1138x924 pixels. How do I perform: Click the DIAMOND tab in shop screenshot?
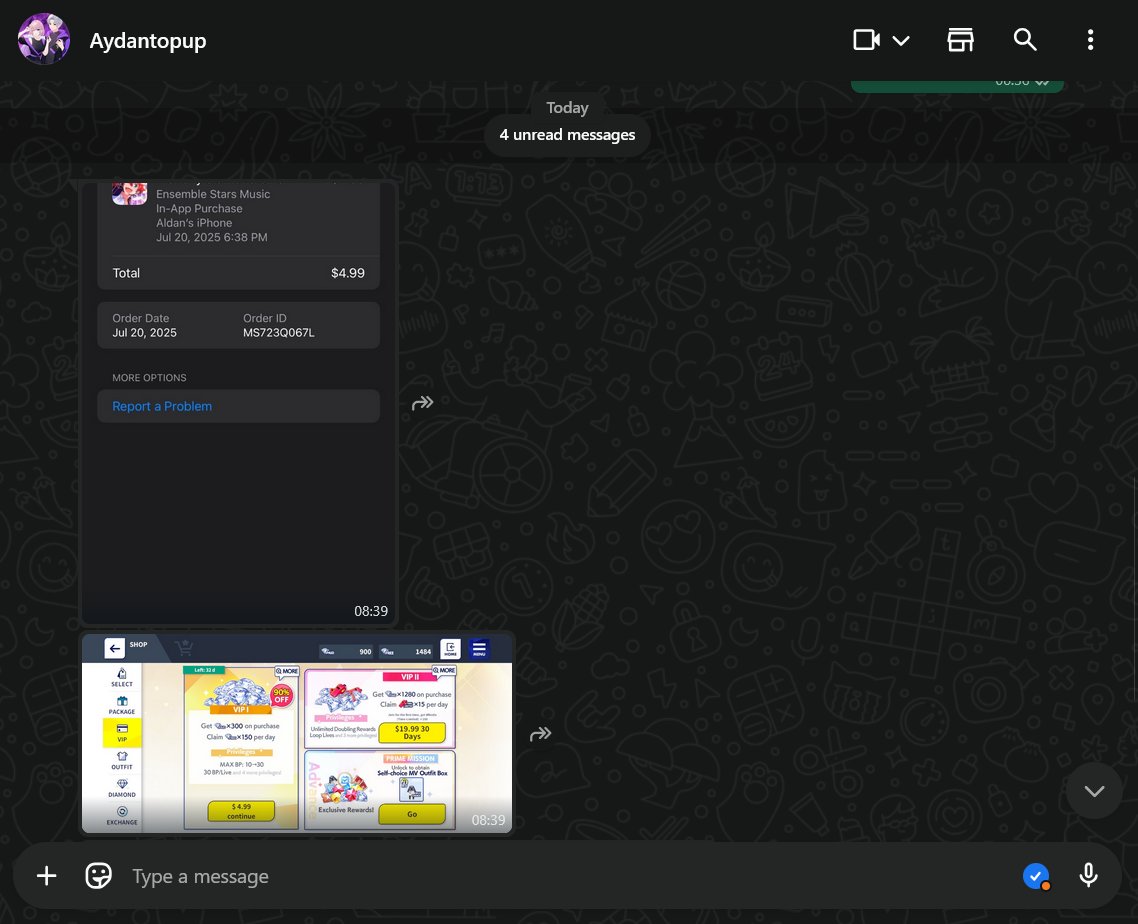[122, 788]
